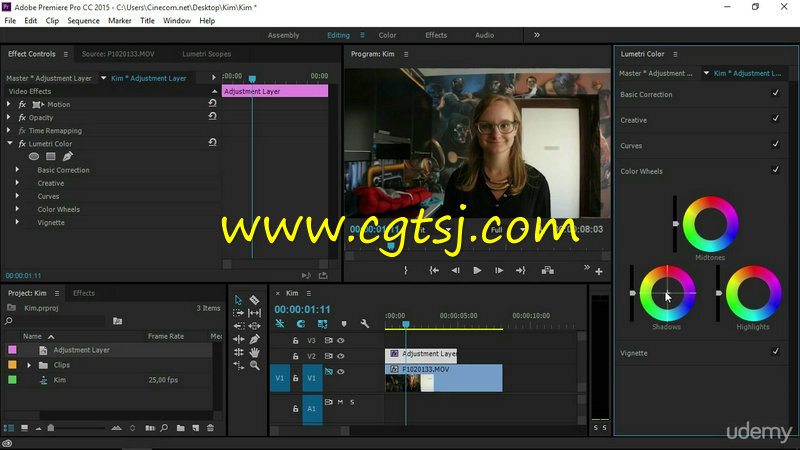Expand Time Remapping properties
Screen dimensions: 800x450
9,131
